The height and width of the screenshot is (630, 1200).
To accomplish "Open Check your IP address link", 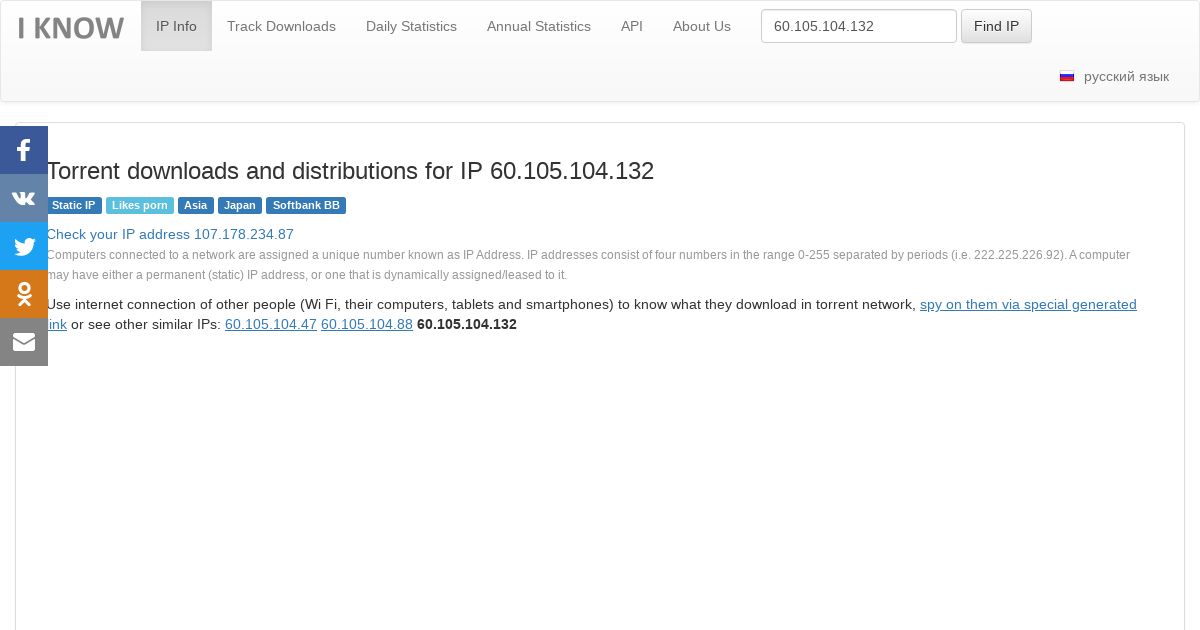I will 170,234.
